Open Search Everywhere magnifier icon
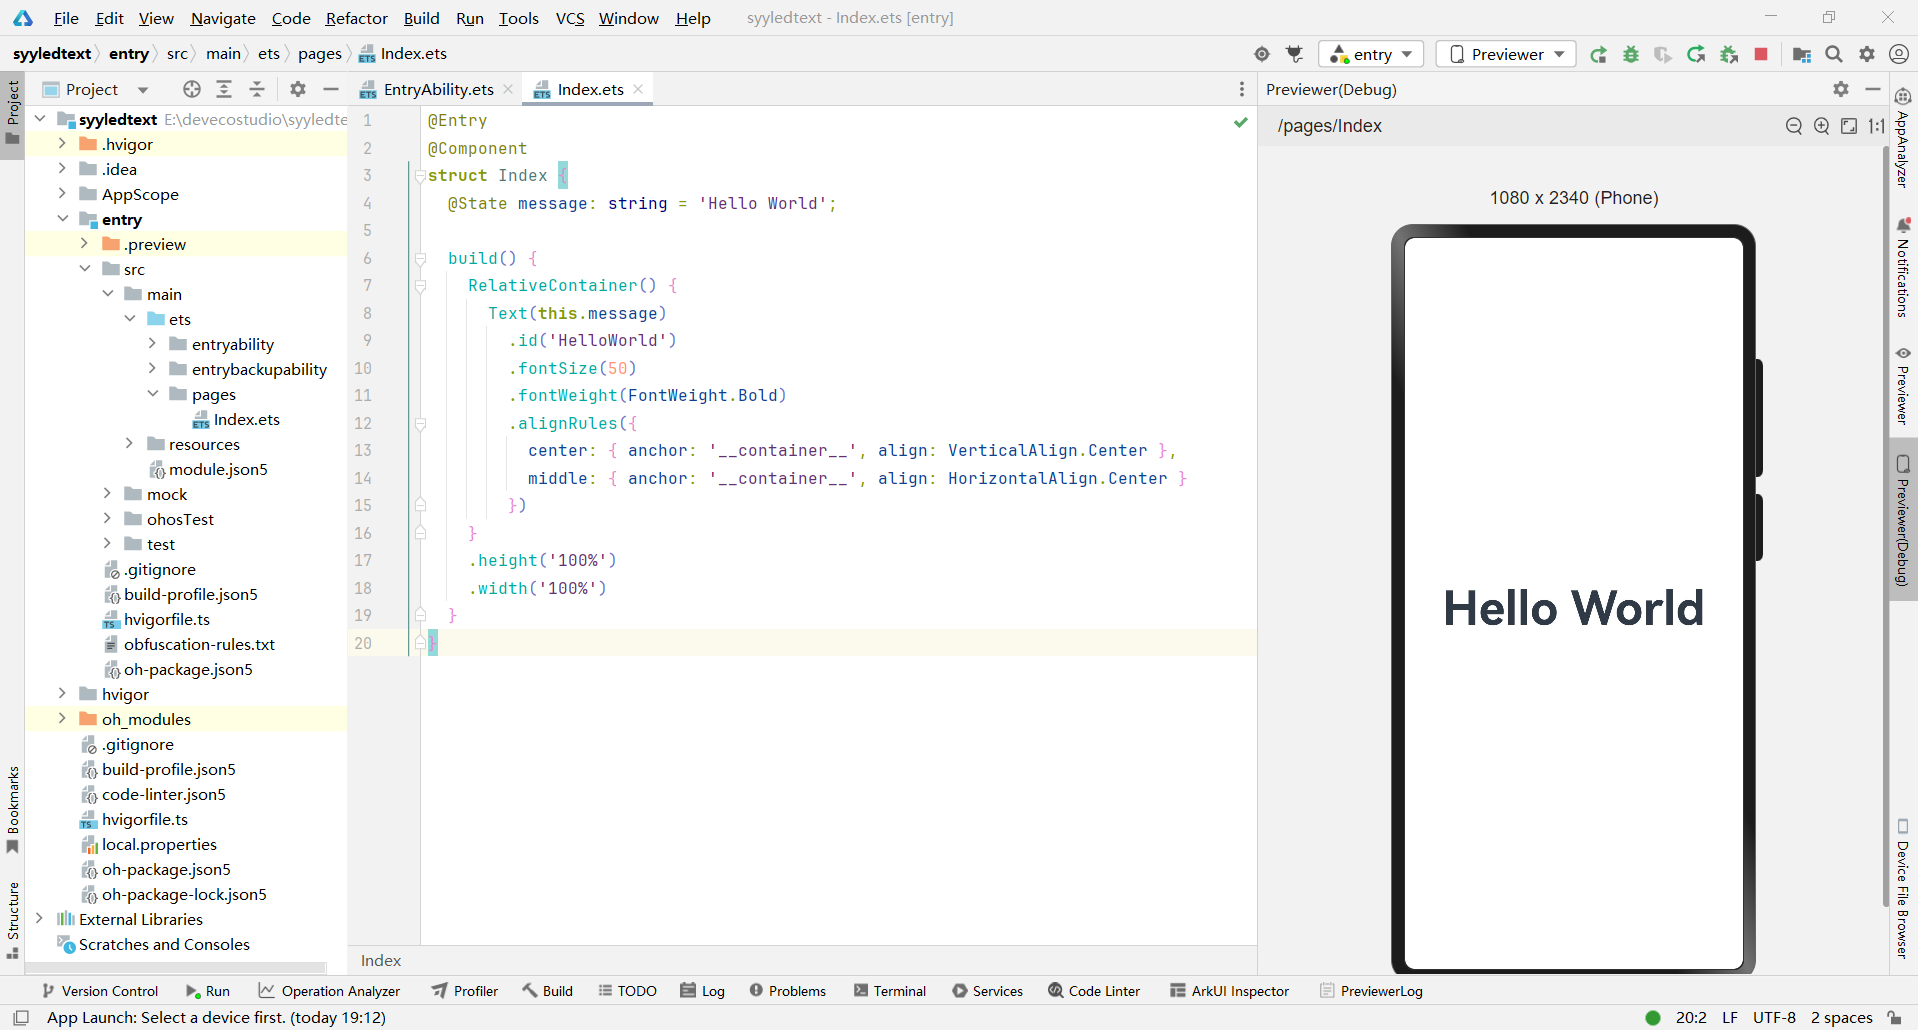 (x=1834, y=54)
